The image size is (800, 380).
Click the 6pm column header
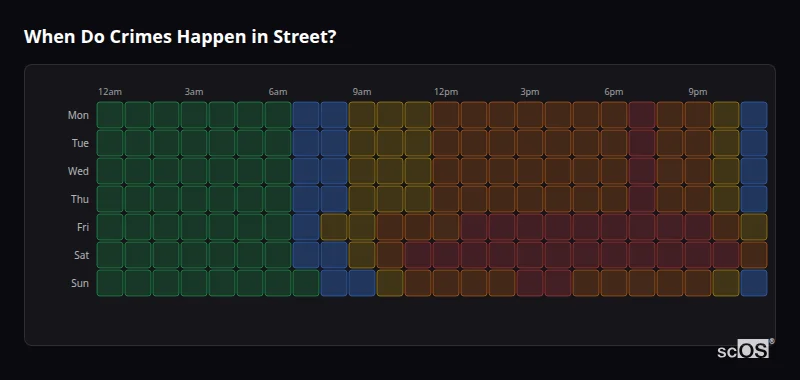[614, 92]
